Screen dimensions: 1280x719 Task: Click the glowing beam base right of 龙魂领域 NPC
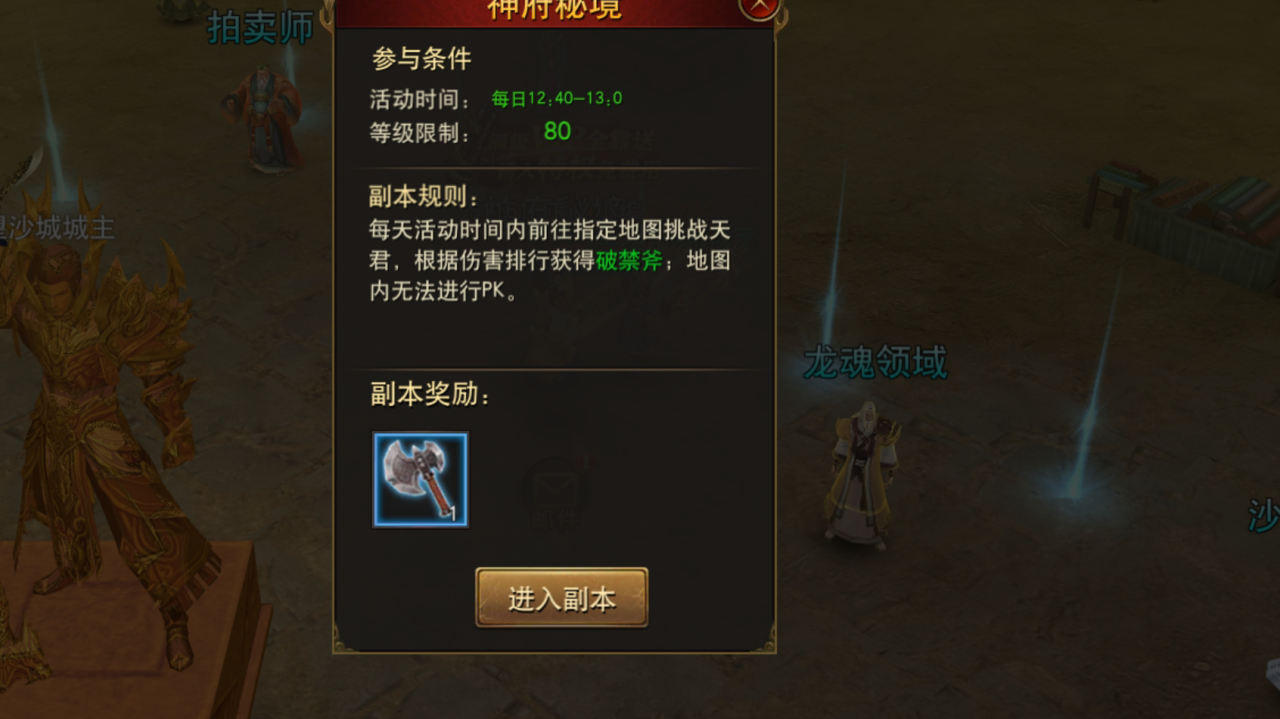[x=1073, y=487]
